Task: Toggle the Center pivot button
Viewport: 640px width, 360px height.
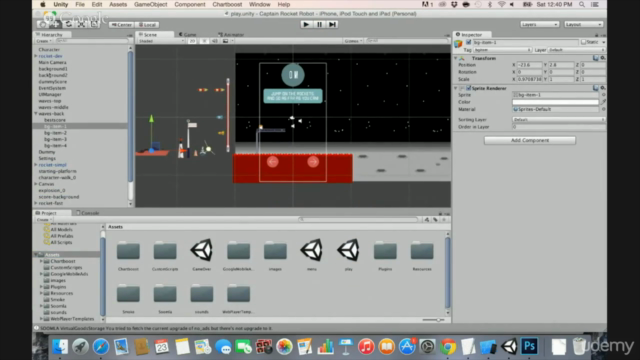Action: [x=122, y=25]
